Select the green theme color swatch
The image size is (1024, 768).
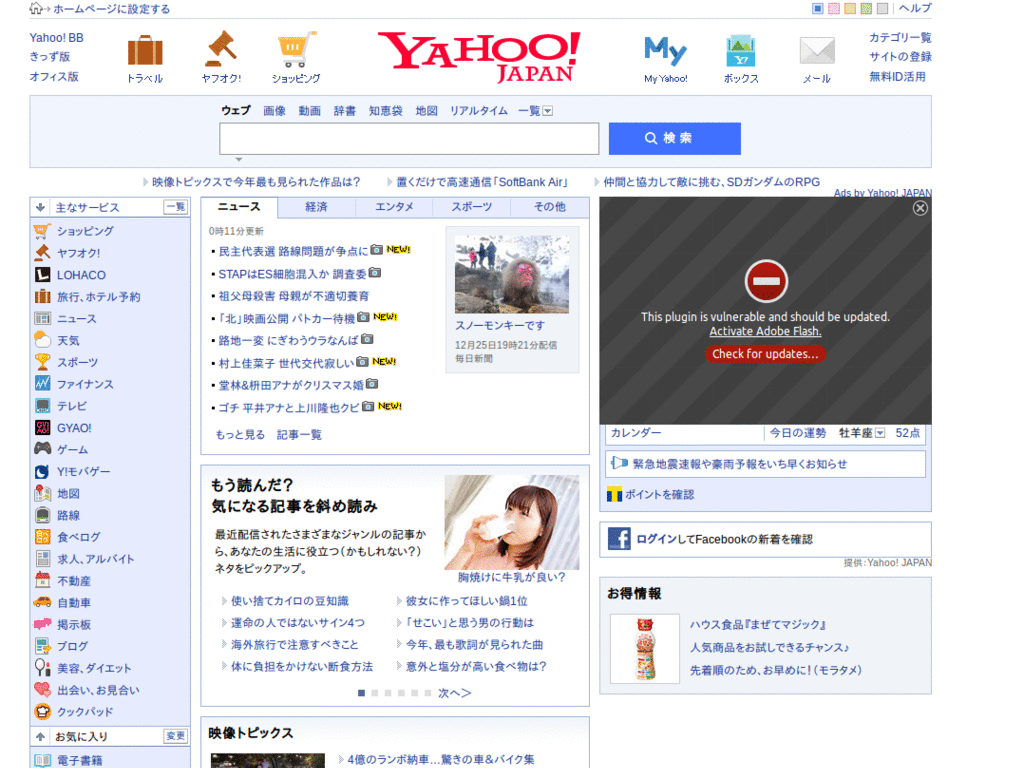point(866,8)
